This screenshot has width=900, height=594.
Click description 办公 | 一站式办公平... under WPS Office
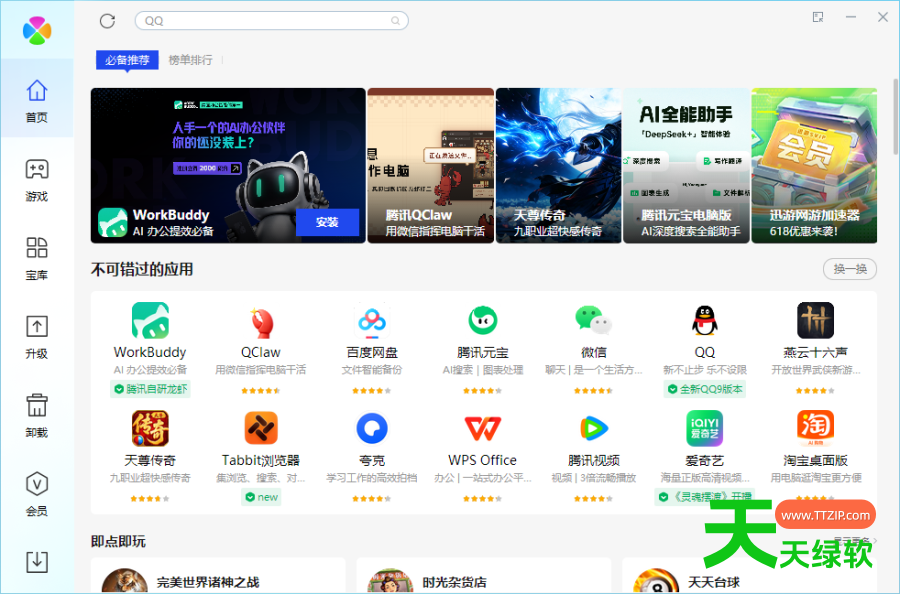[x=483, y=478]
